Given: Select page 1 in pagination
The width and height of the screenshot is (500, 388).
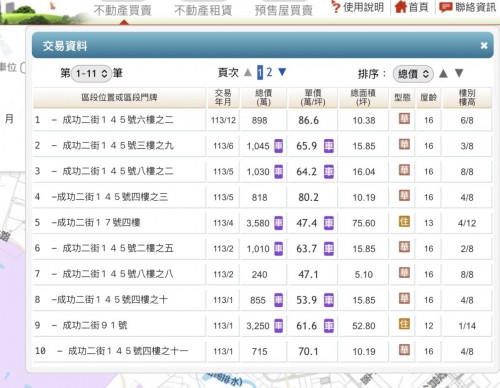Looking at the screenshot, I should coord(260,72).
